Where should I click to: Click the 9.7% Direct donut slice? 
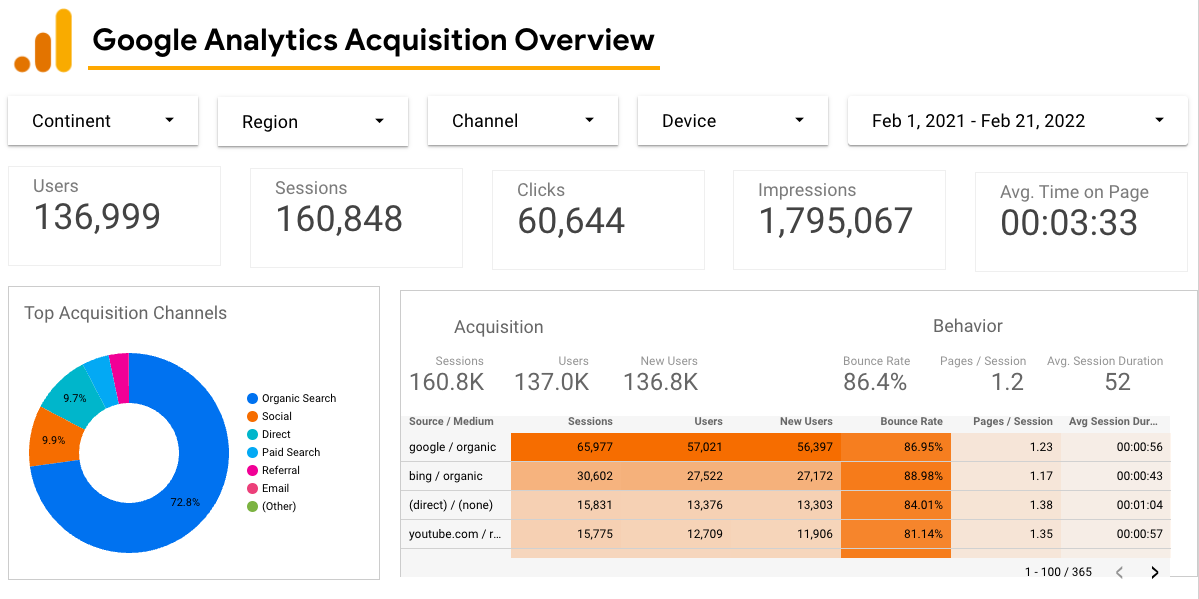pyautogui.click(x=73, y=398)
